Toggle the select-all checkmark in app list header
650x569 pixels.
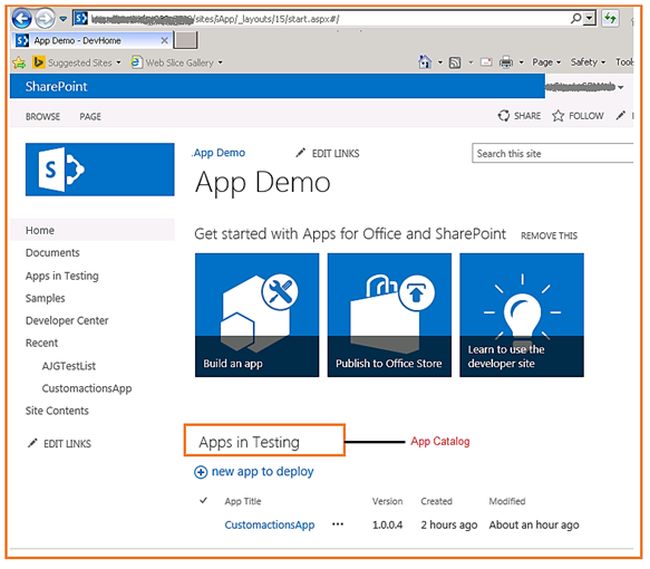[203, 501]
